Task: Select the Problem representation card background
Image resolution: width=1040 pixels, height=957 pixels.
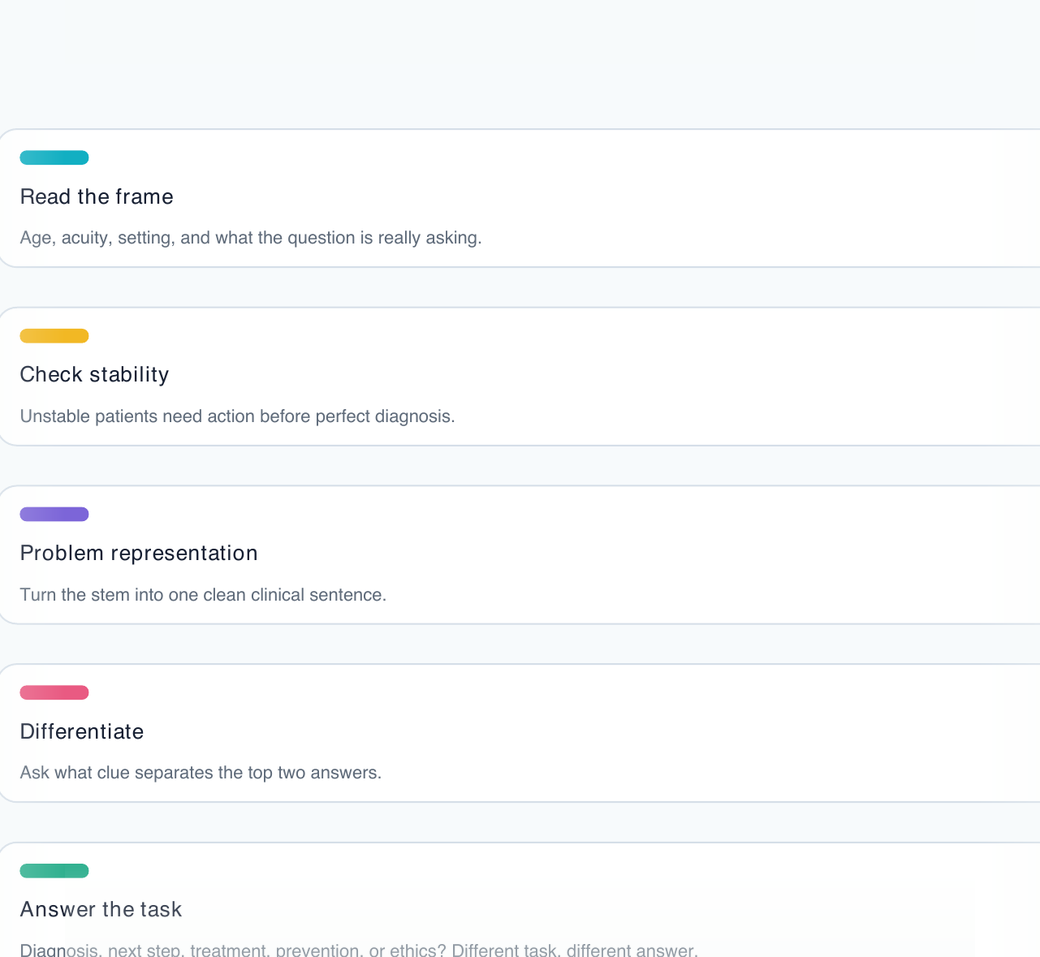Action: point(520,555)
